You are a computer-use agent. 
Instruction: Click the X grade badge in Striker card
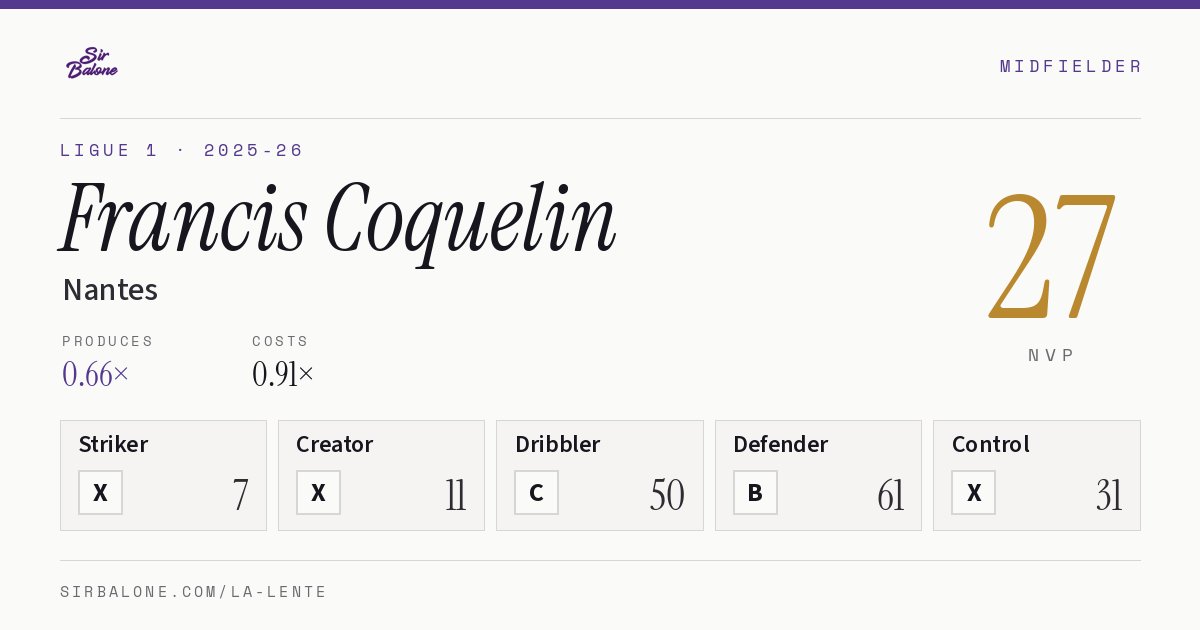(100, 492)
